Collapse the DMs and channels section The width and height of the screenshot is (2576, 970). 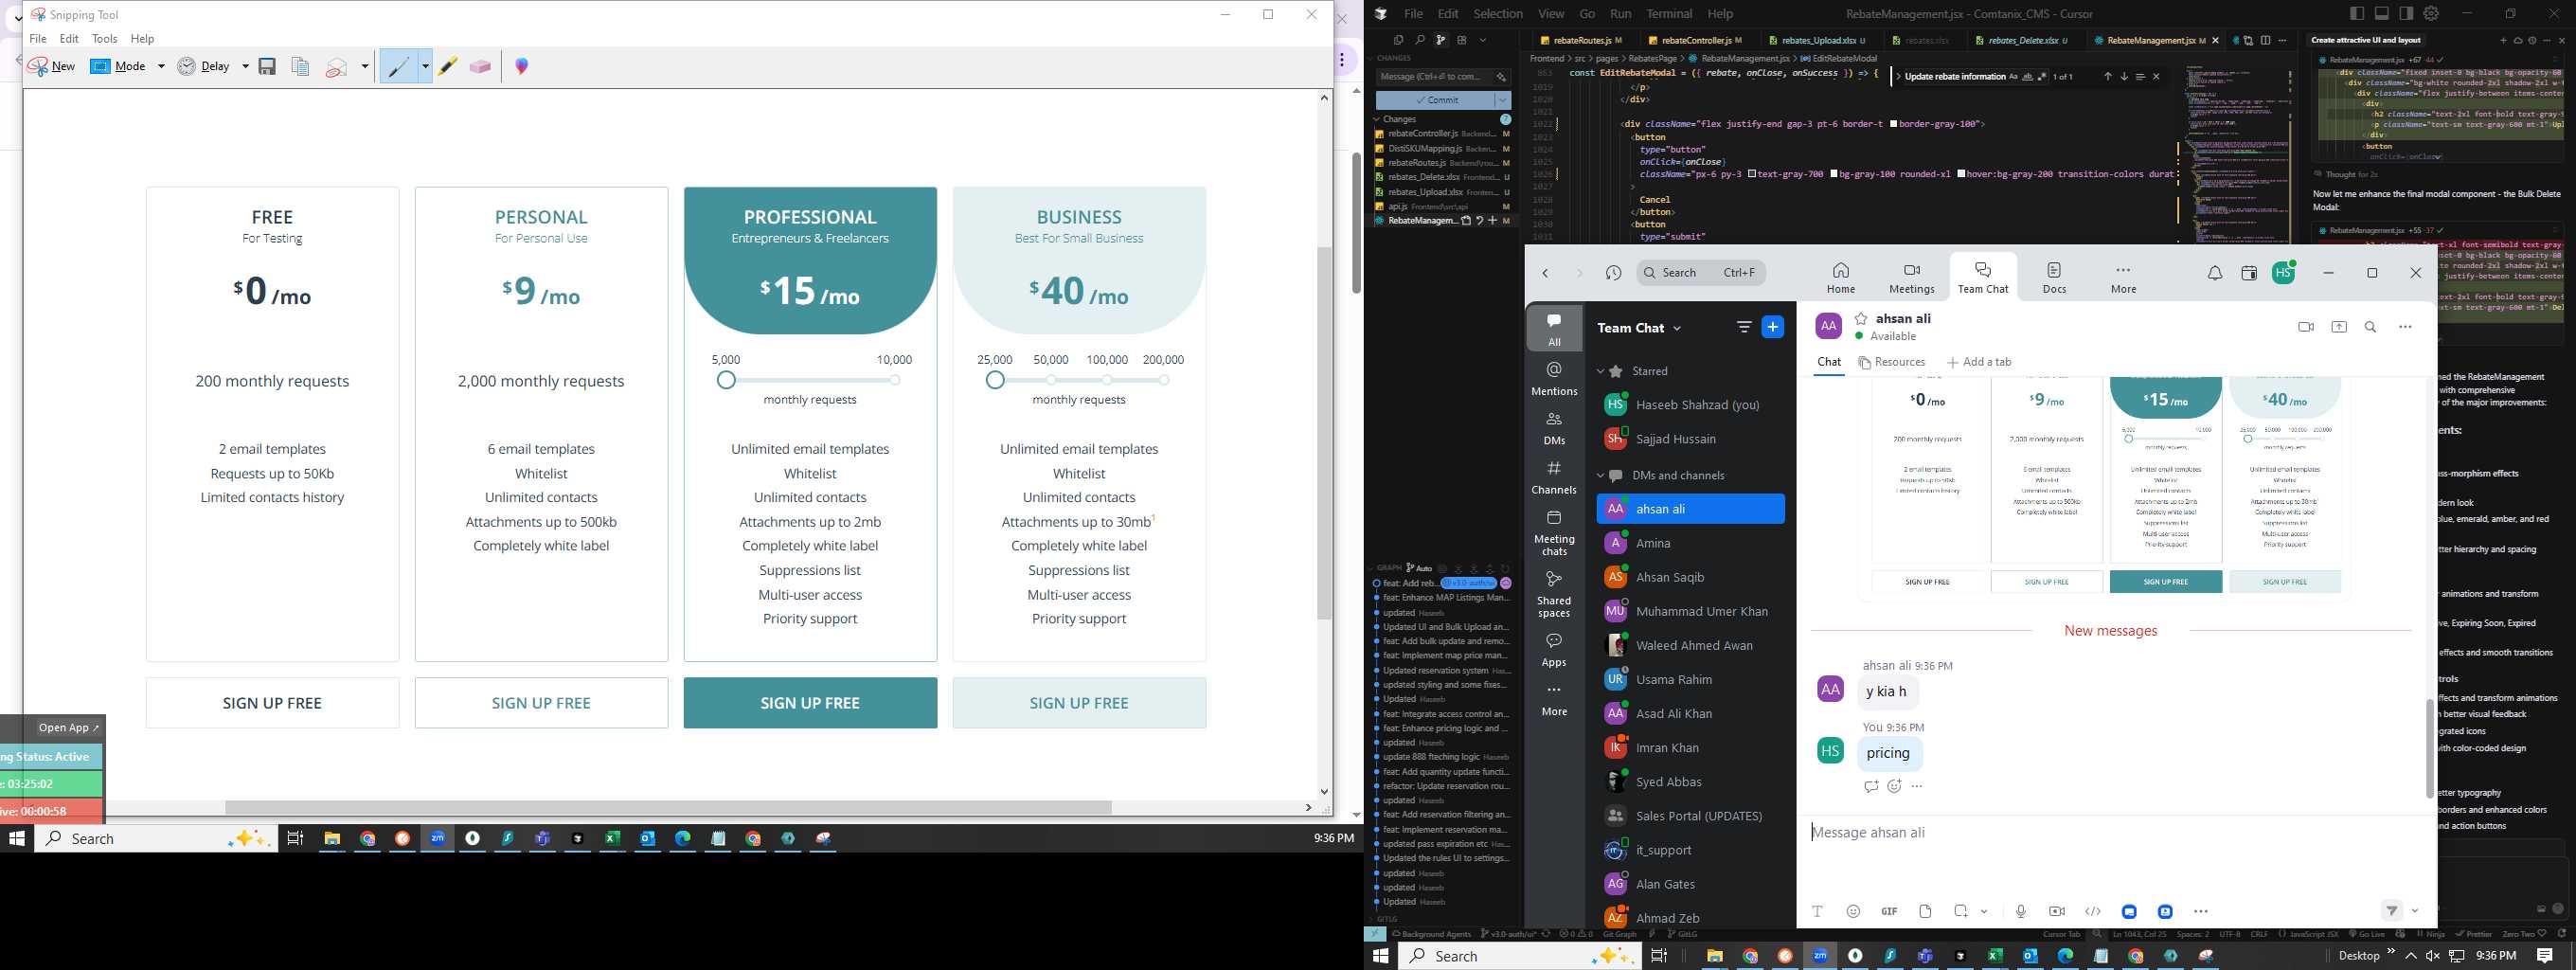pyautogui.click(x=1600, y=475)
